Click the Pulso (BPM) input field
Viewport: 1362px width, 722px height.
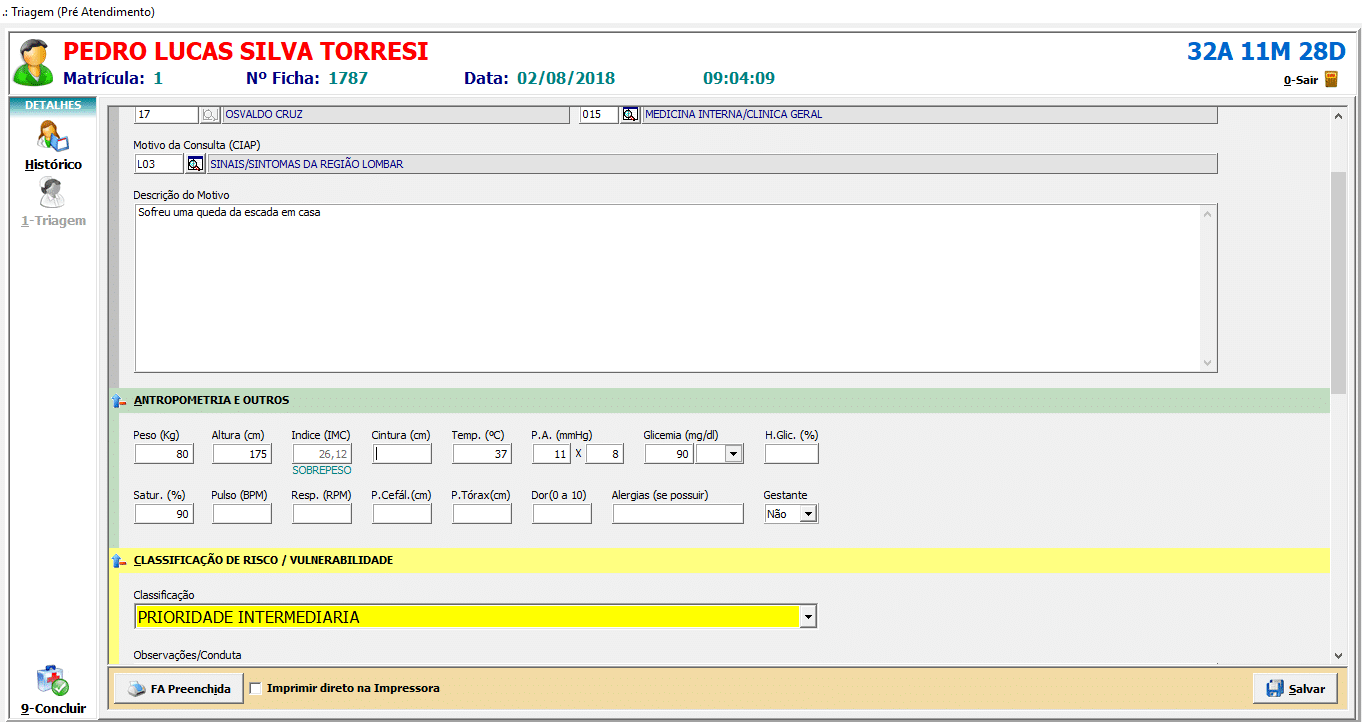pos(242,514)
